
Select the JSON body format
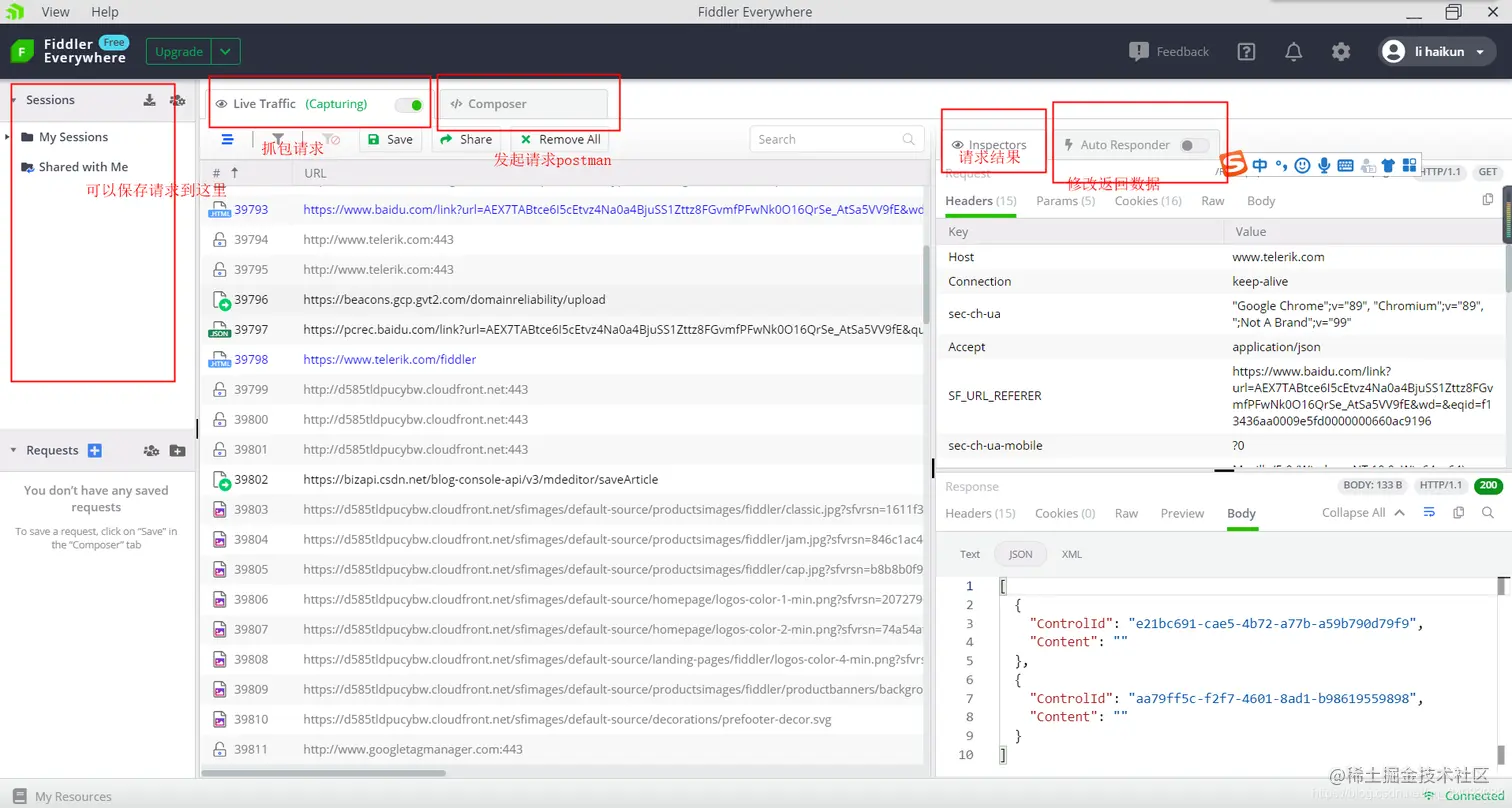pyautogui.click(x=1020, y=554)
